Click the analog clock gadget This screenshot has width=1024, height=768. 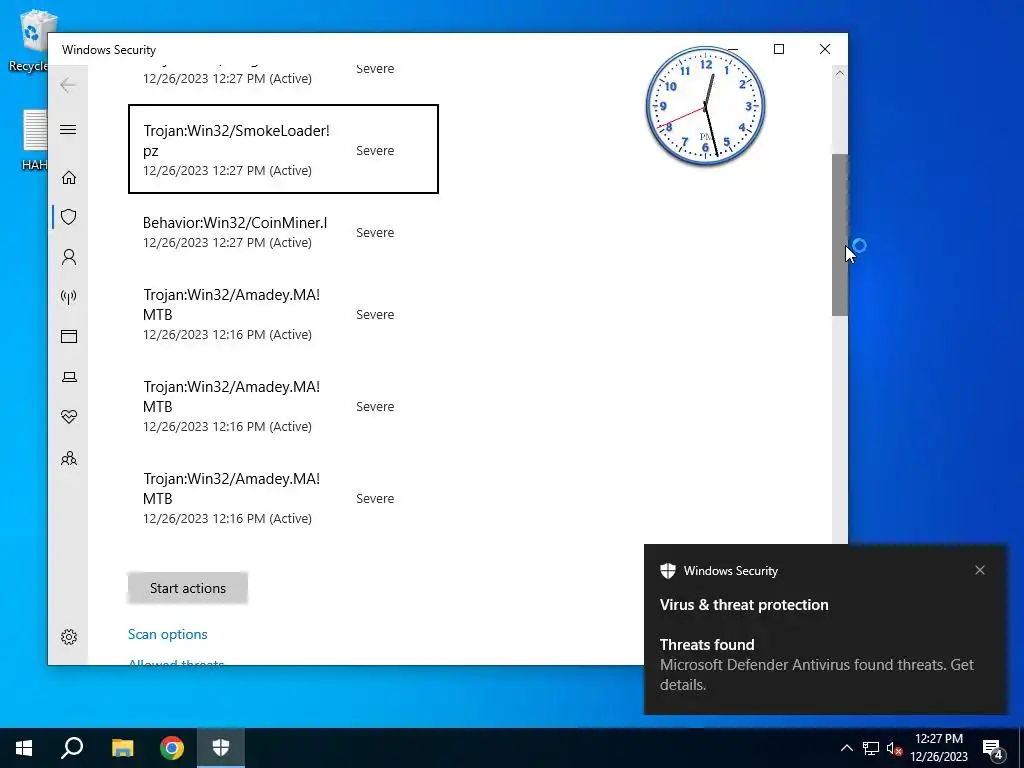tap(705, 106)
